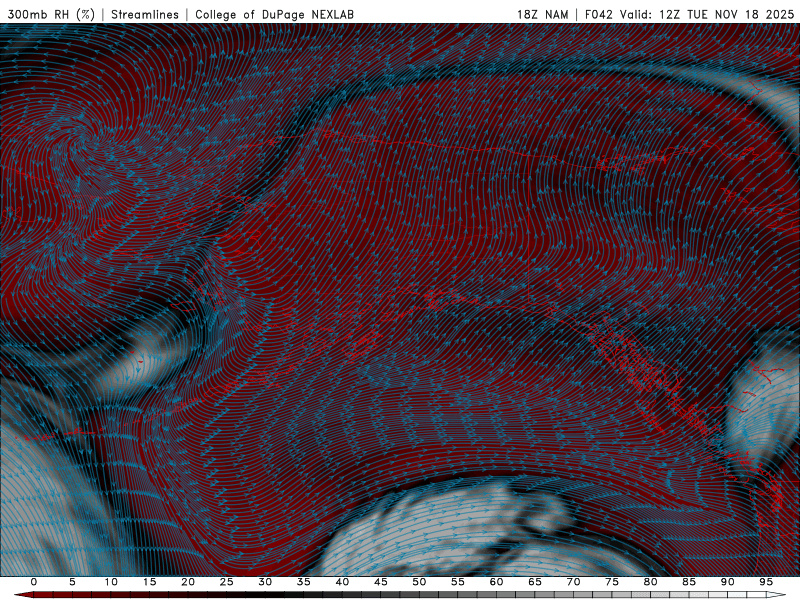800x600 pixels.
Task: Click the '18Z NAM' model run label
Action: (x=543, y=14)
